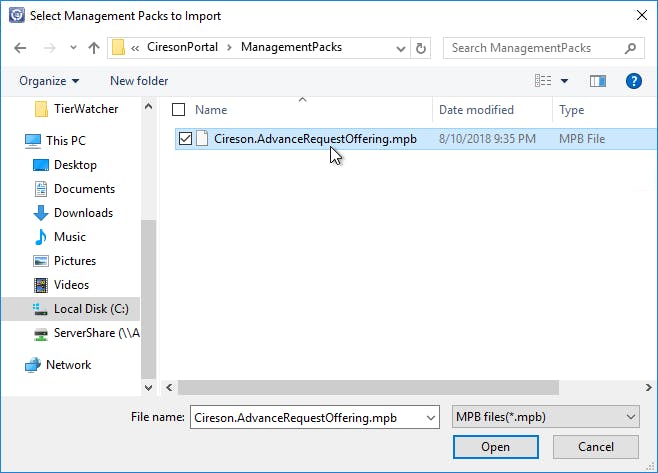This screenshot has width=658, height=473.
Task: Click the MPB File type cell
Action: pos(582,139)
